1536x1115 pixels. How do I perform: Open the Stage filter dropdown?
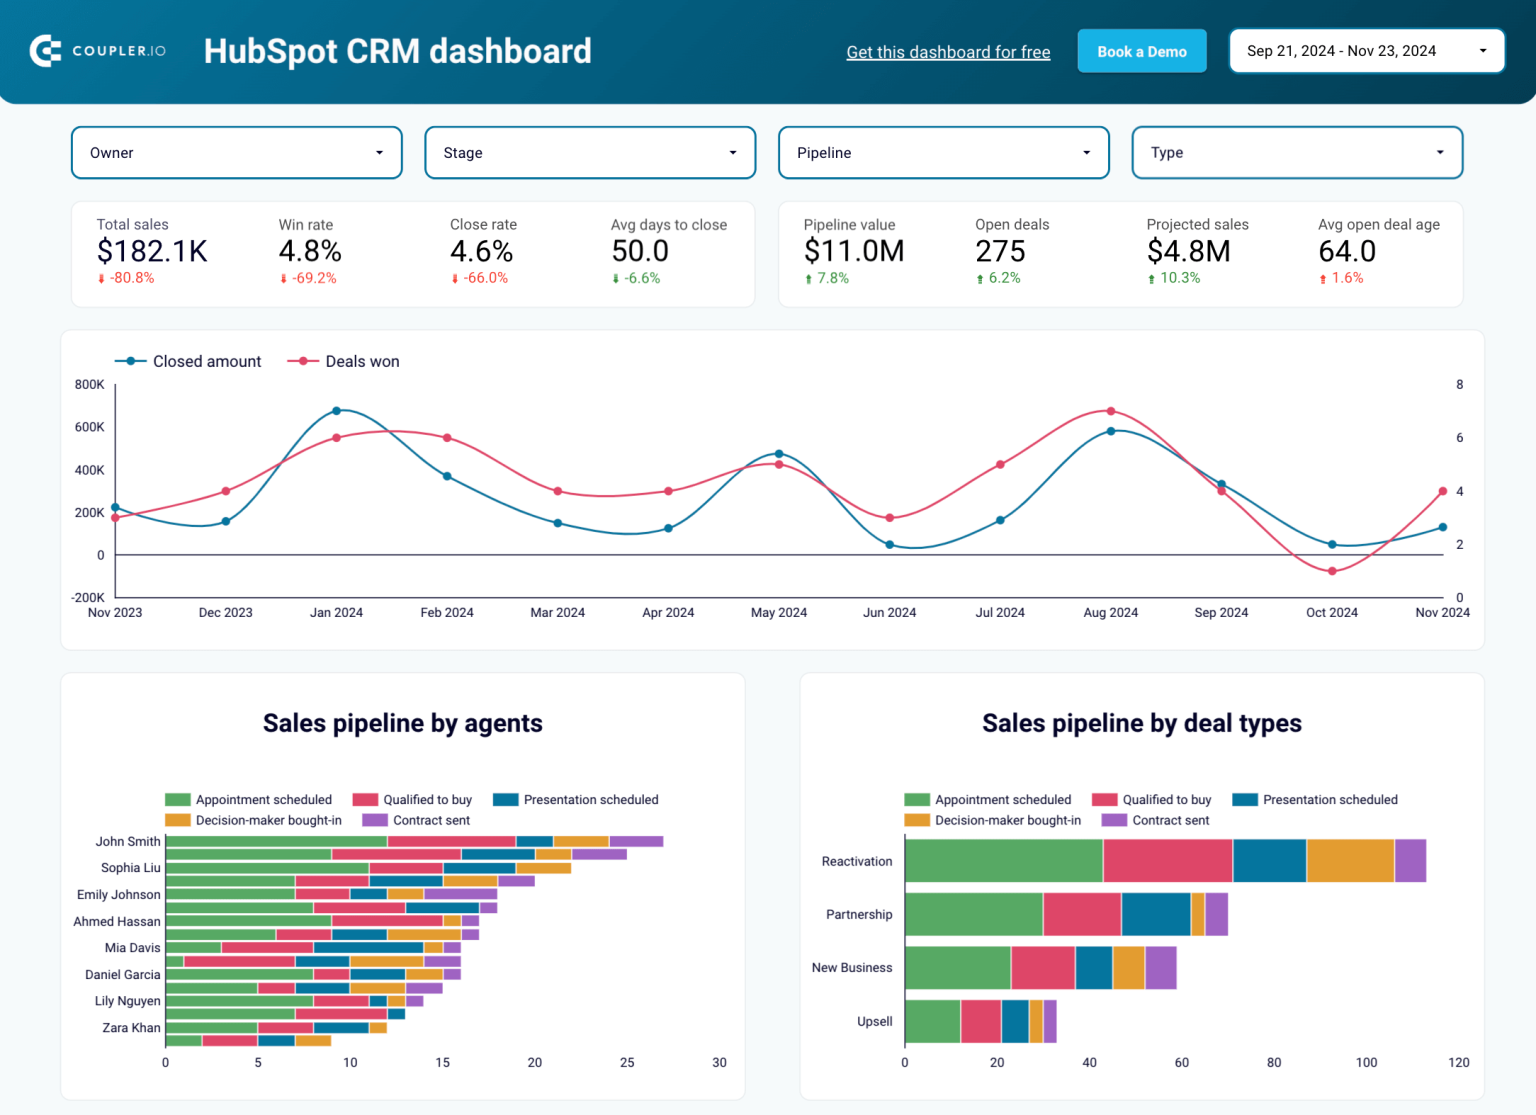[x=590, y=152]
